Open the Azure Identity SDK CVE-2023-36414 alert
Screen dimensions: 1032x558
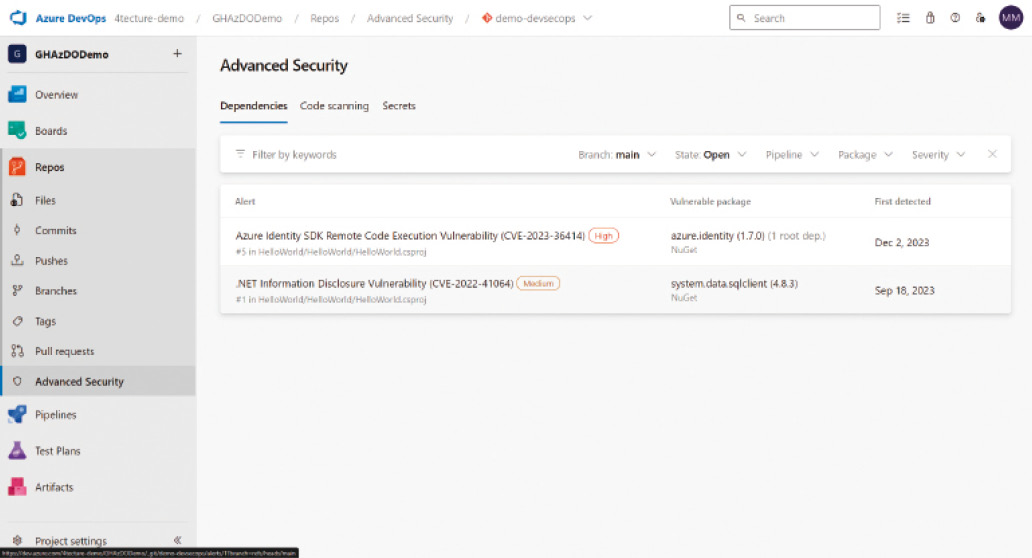coord(410,236)
